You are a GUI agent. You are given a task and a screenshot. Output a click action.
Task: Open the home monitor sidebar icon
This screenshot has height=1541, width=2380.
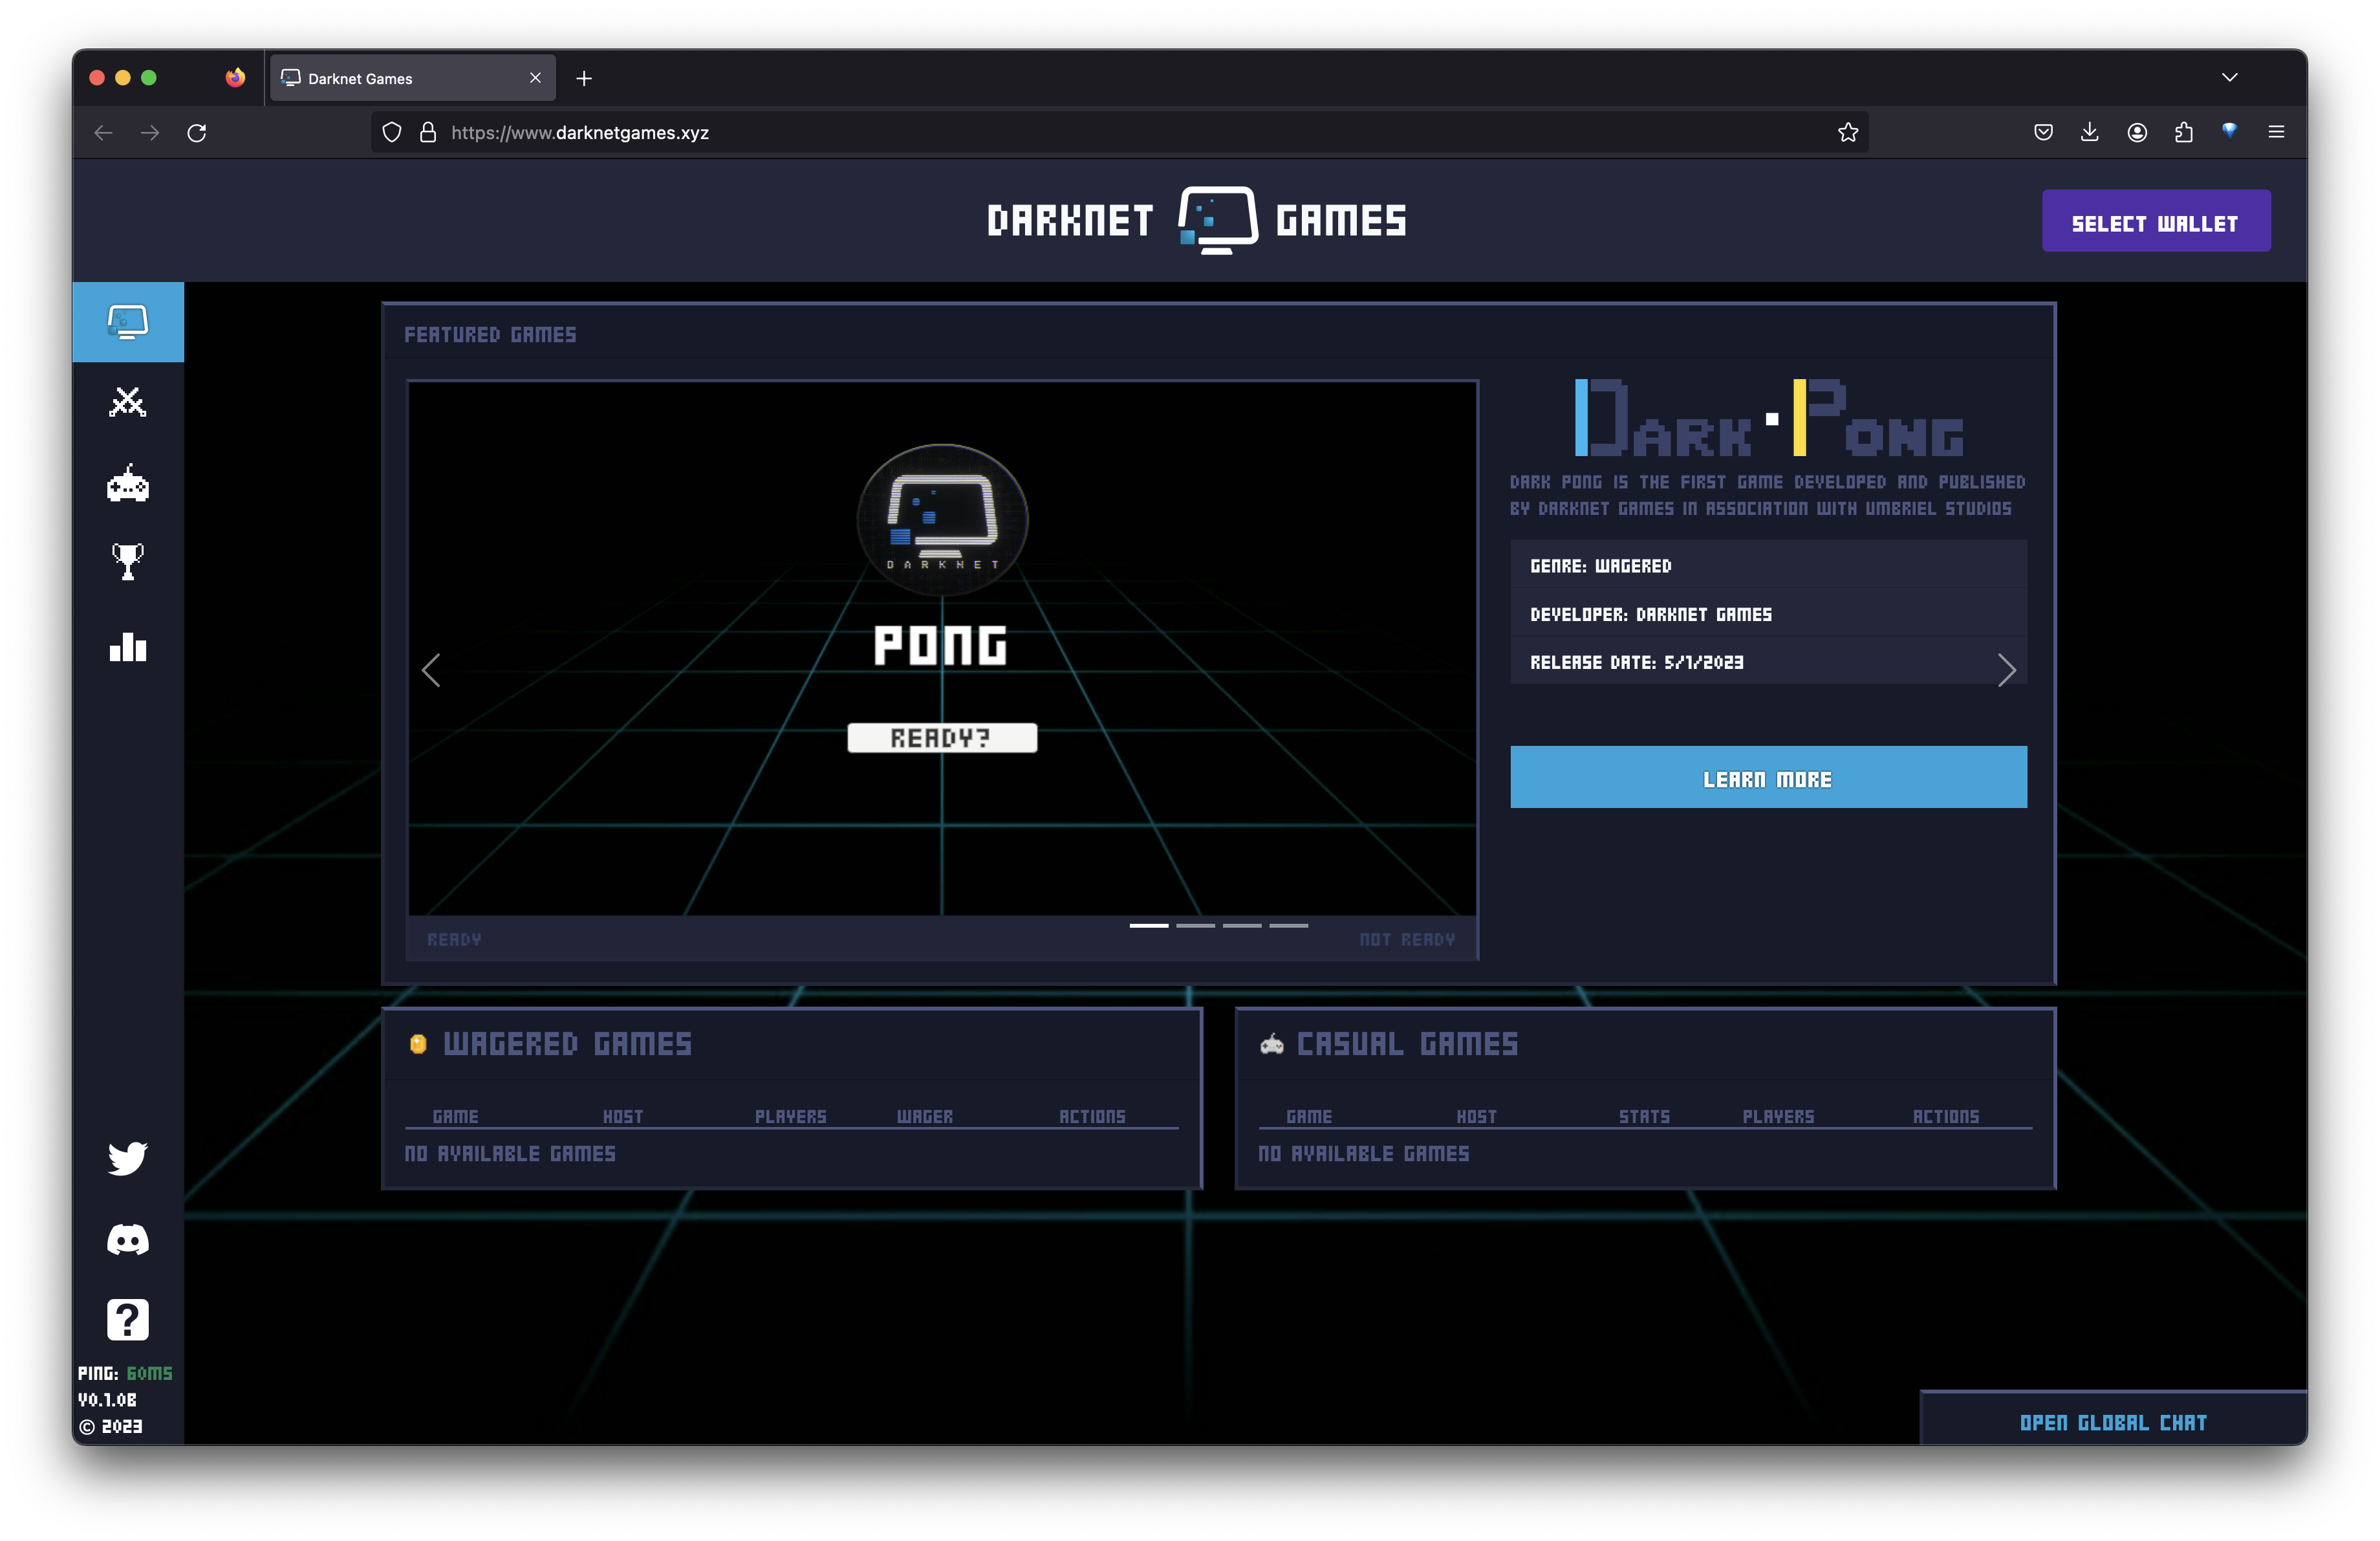tap(128, 322)
